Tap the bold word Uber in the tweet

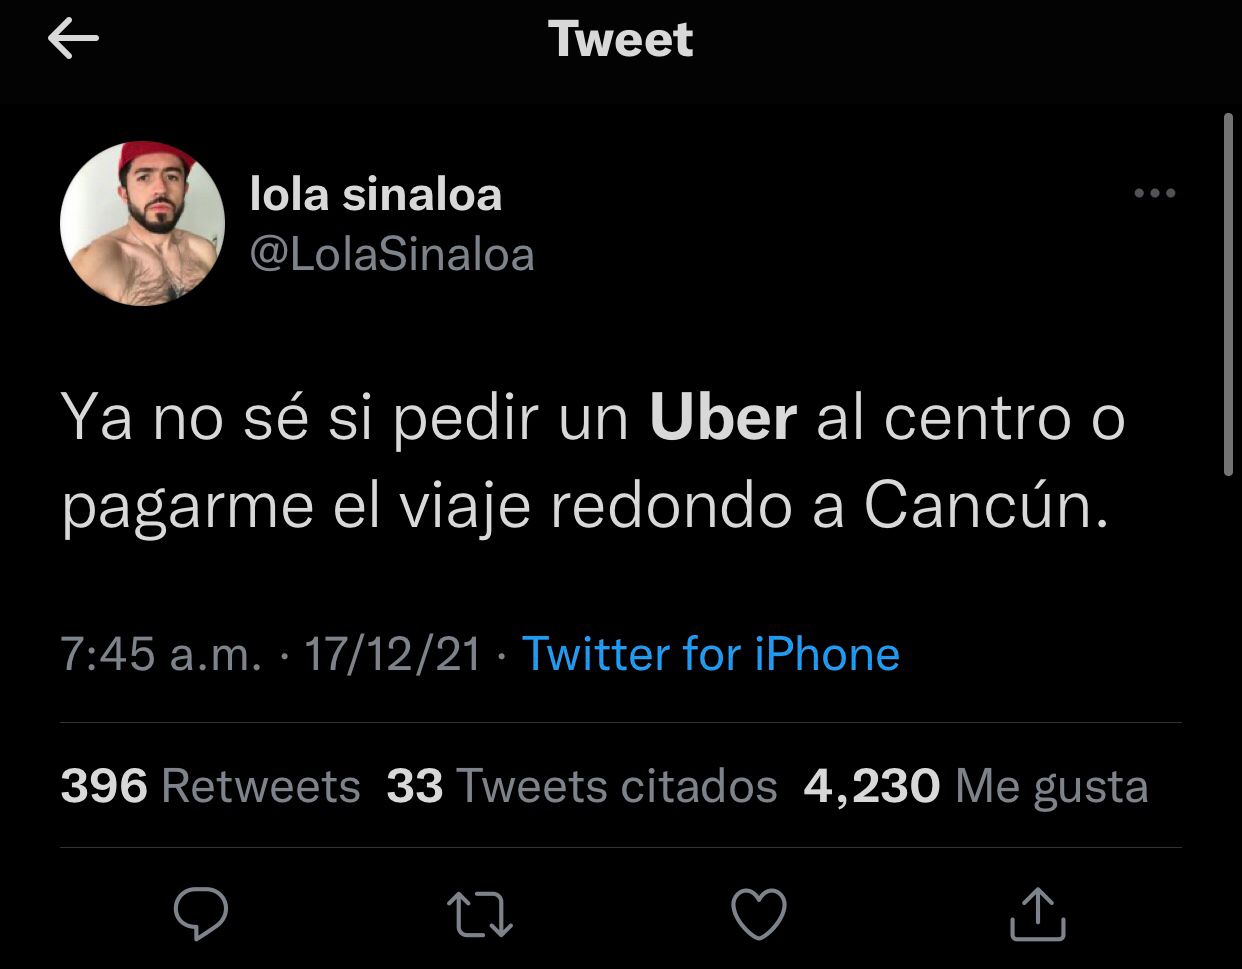(x=723, y=418)
